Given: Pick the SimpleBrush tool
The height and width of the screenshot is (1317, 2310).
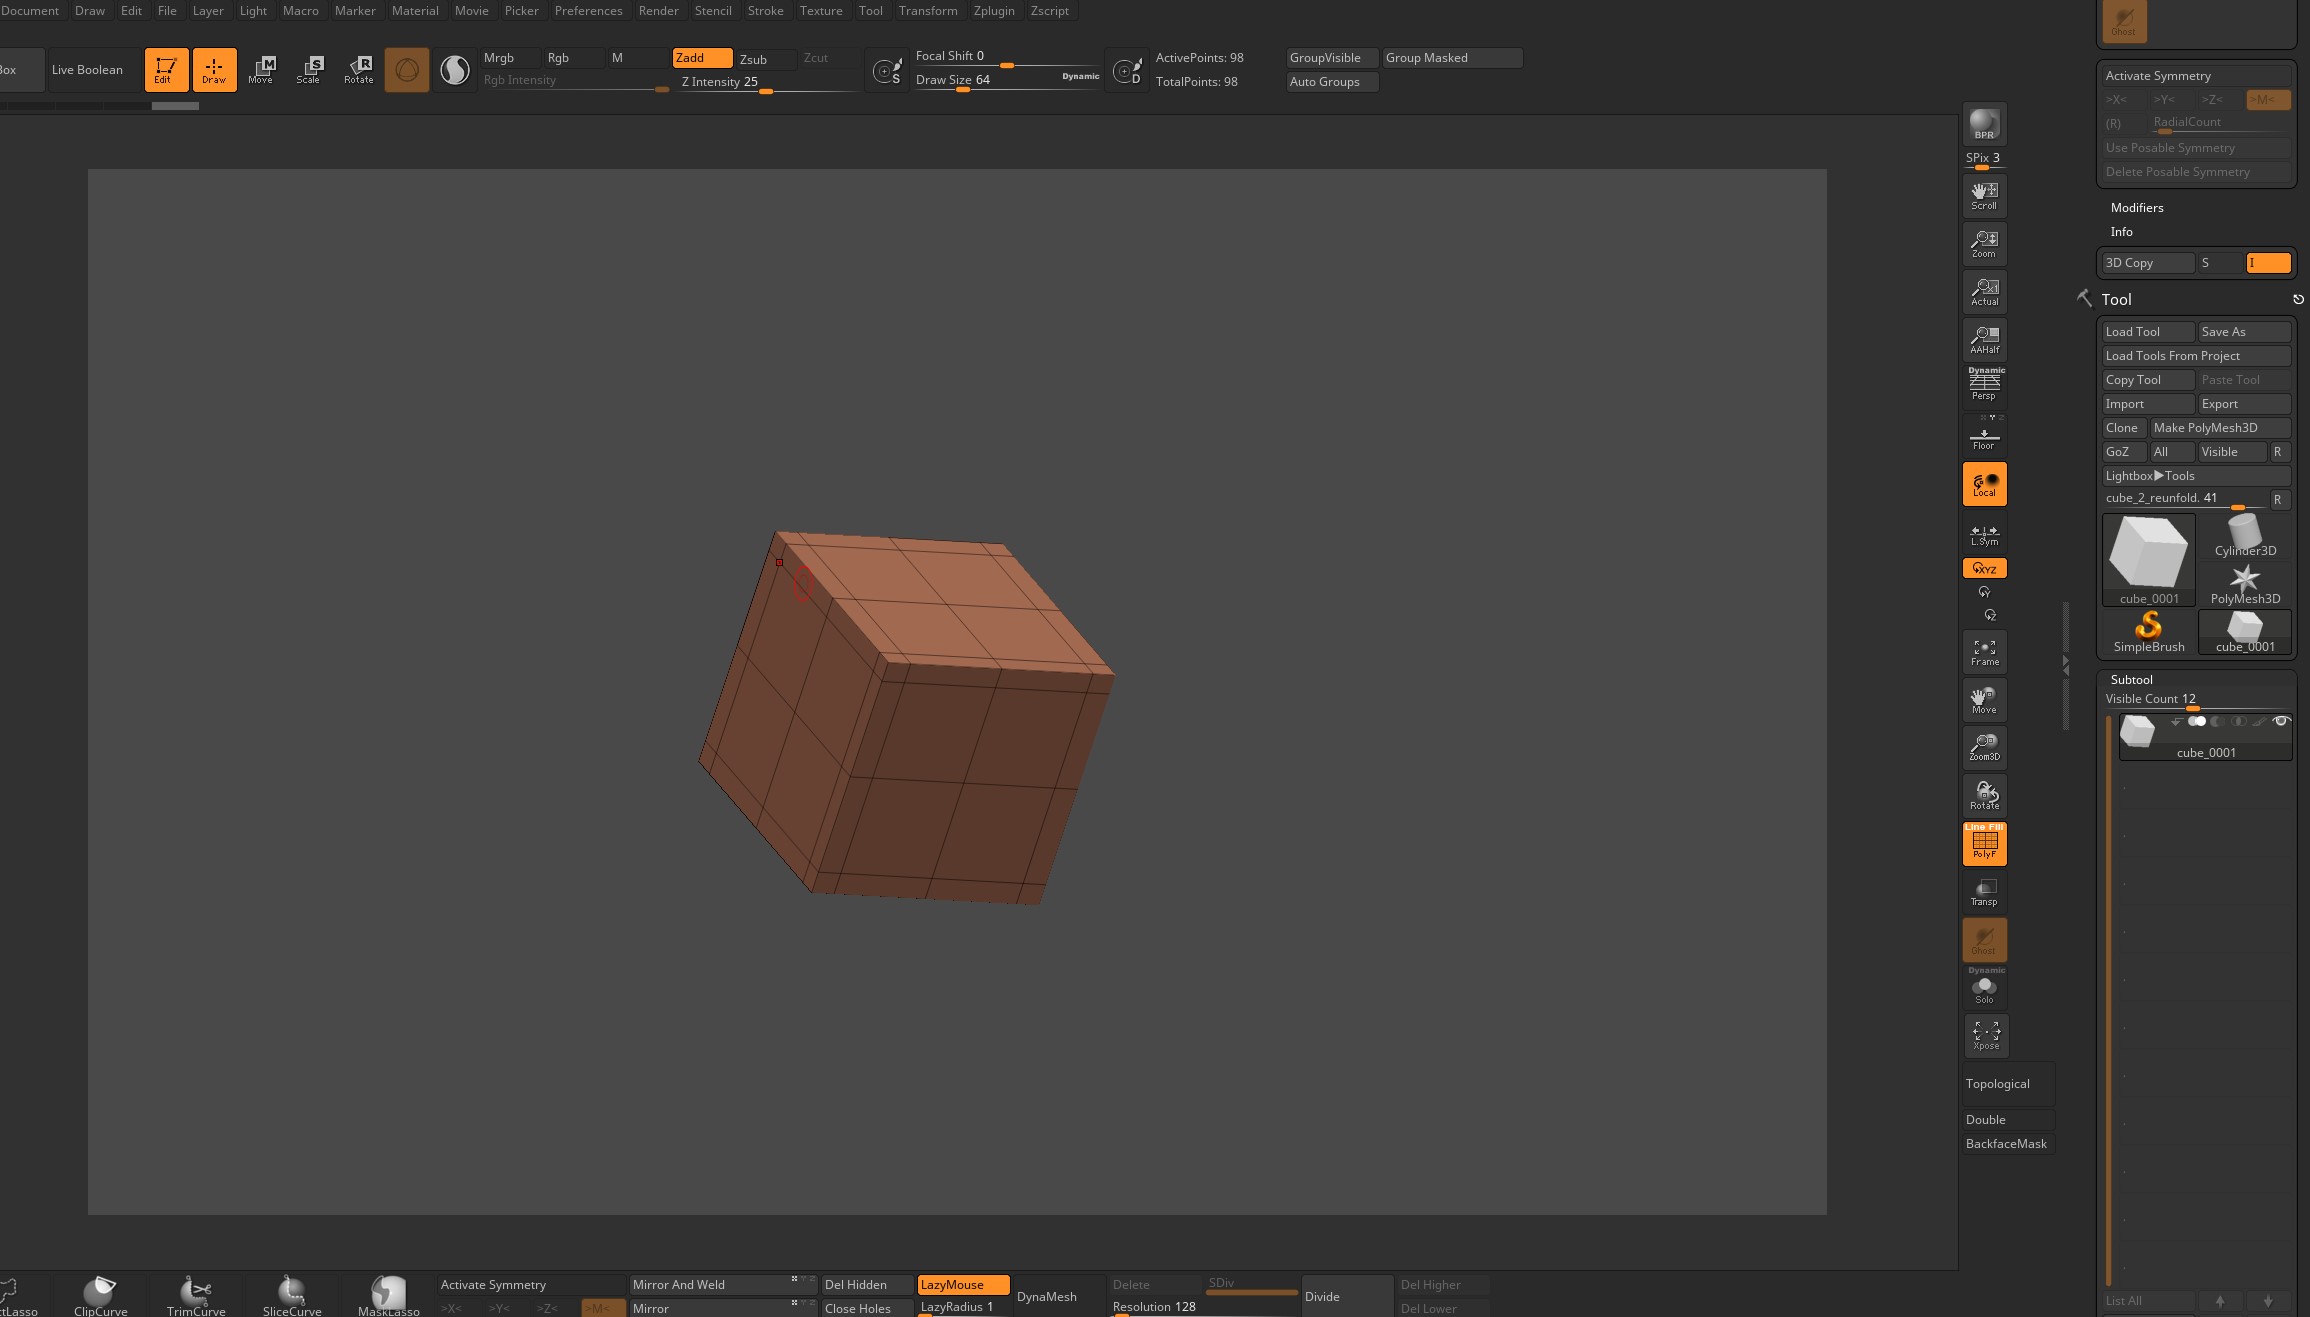Looking at the screenshot, I should [x=2148, y=632].
